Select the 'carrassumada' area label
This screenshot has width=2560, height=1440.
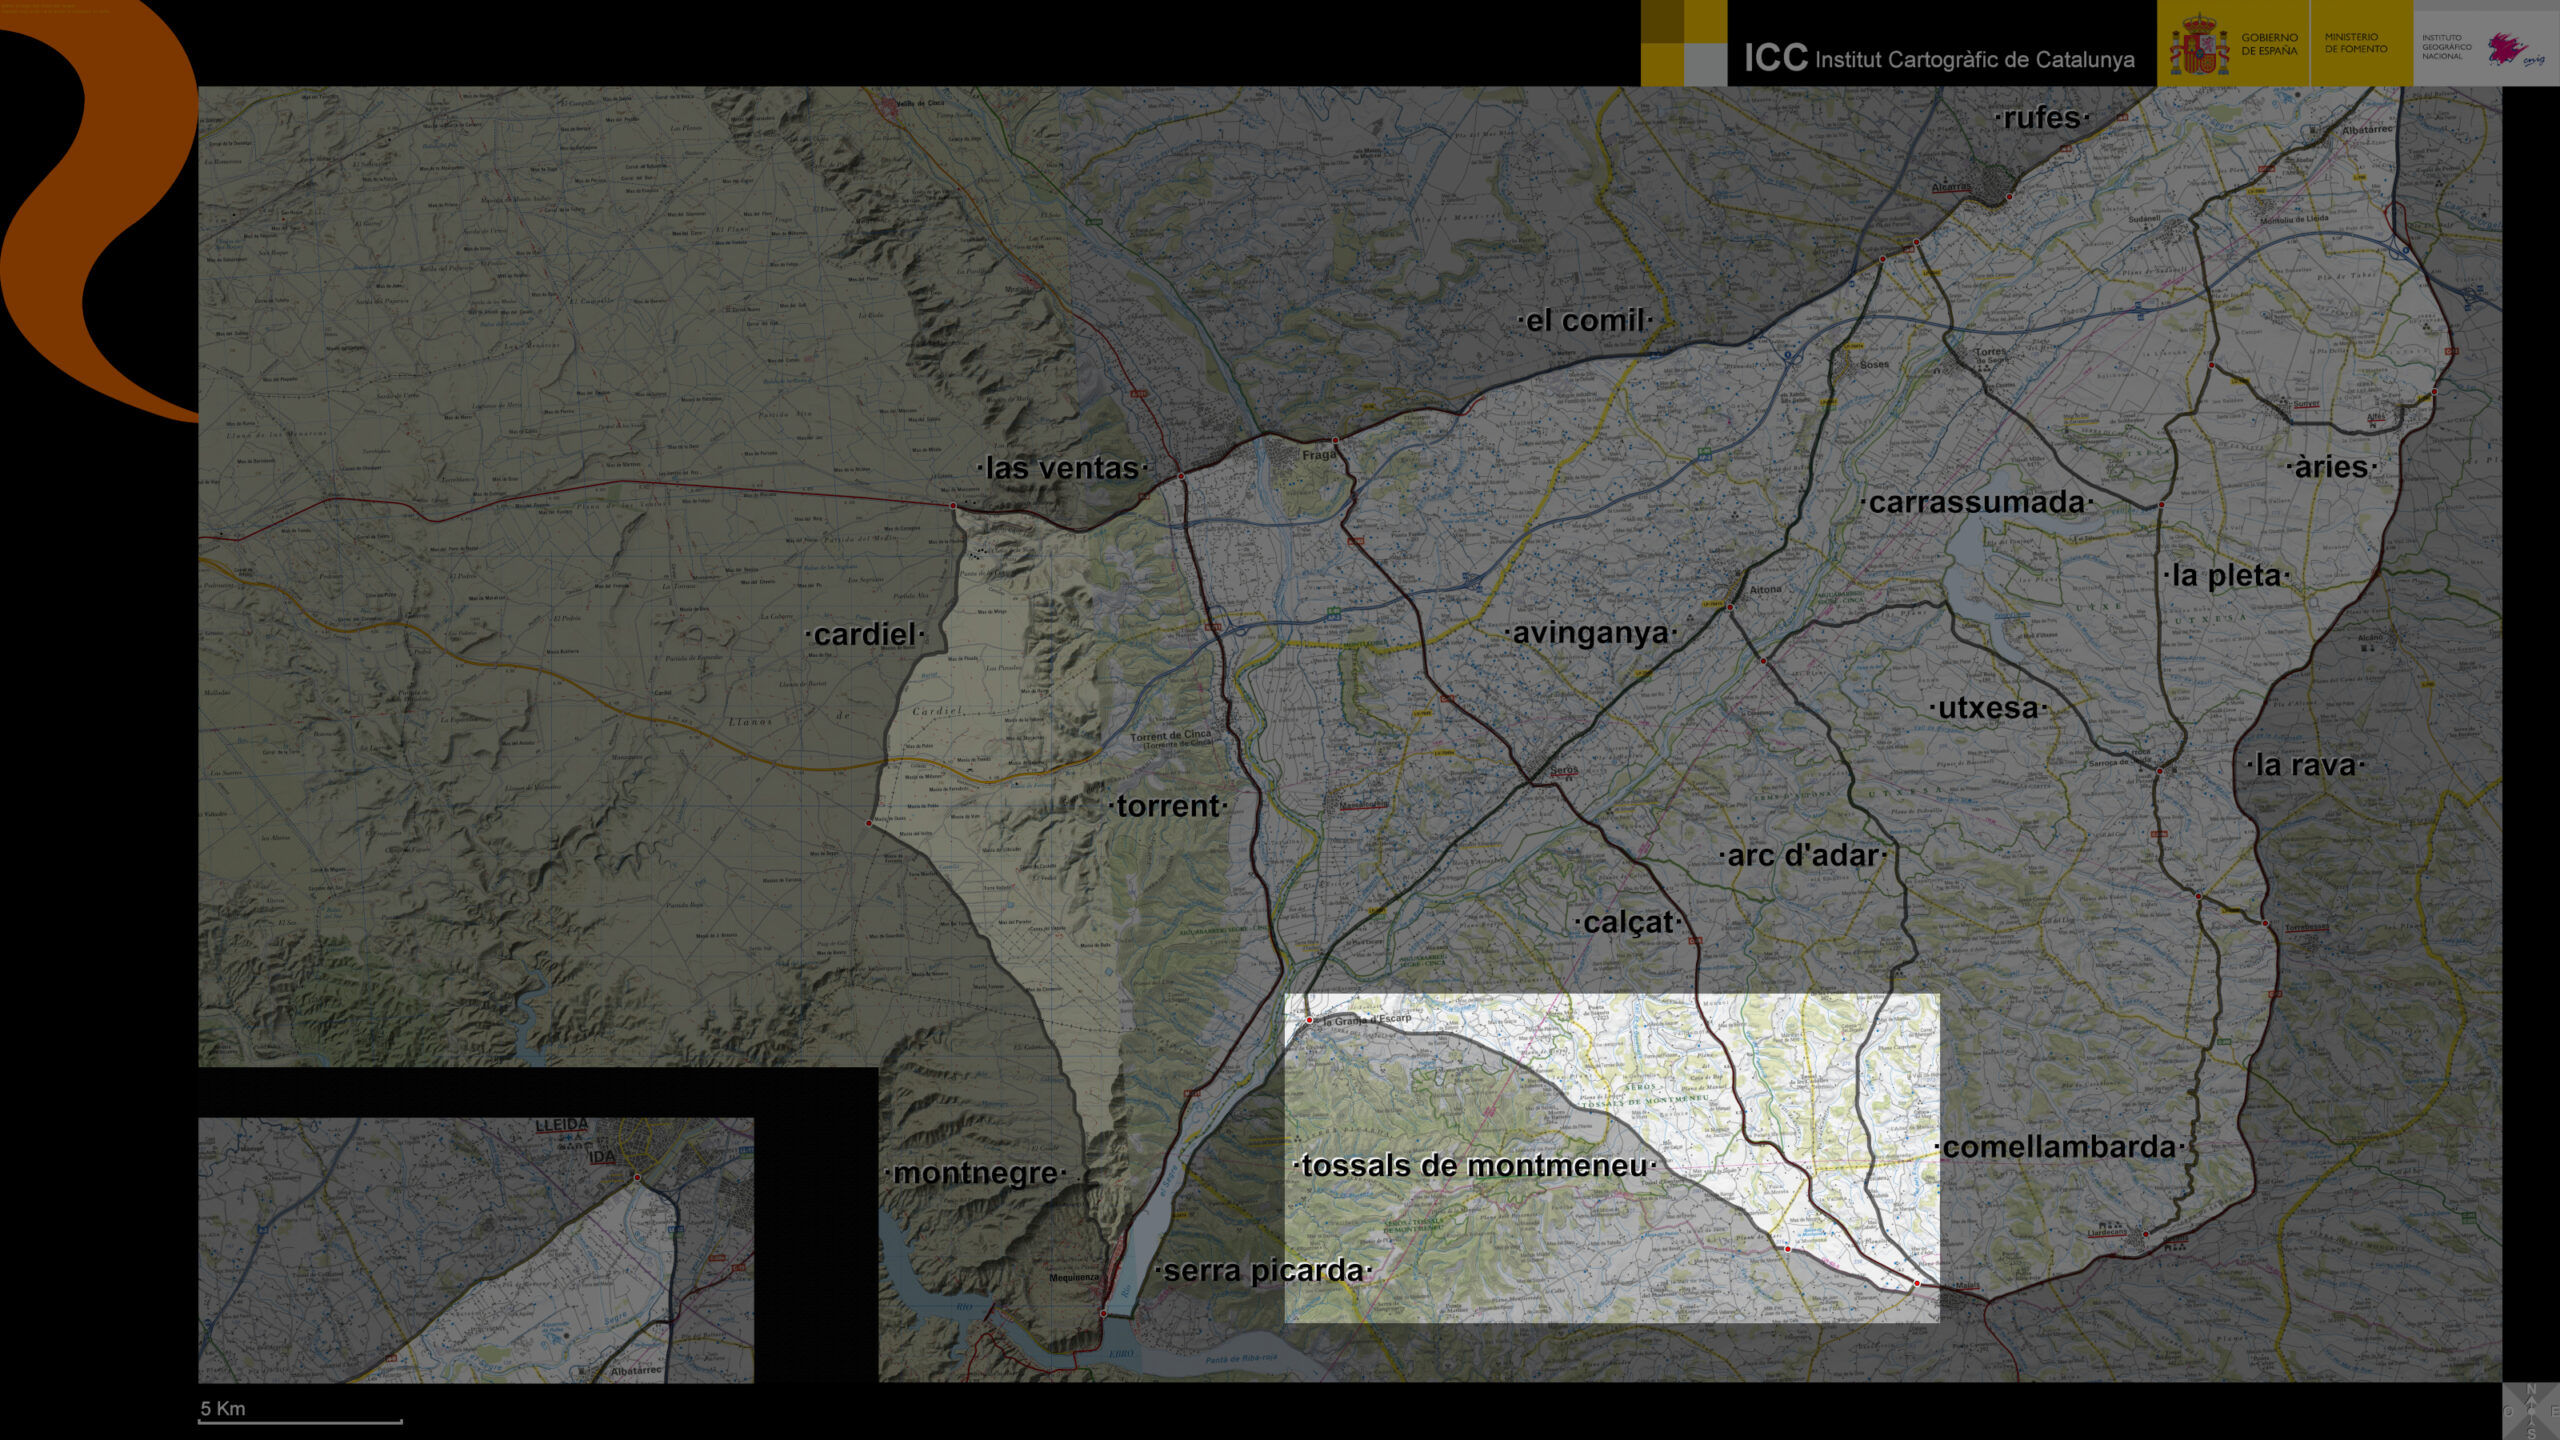tap(1976, 502)
